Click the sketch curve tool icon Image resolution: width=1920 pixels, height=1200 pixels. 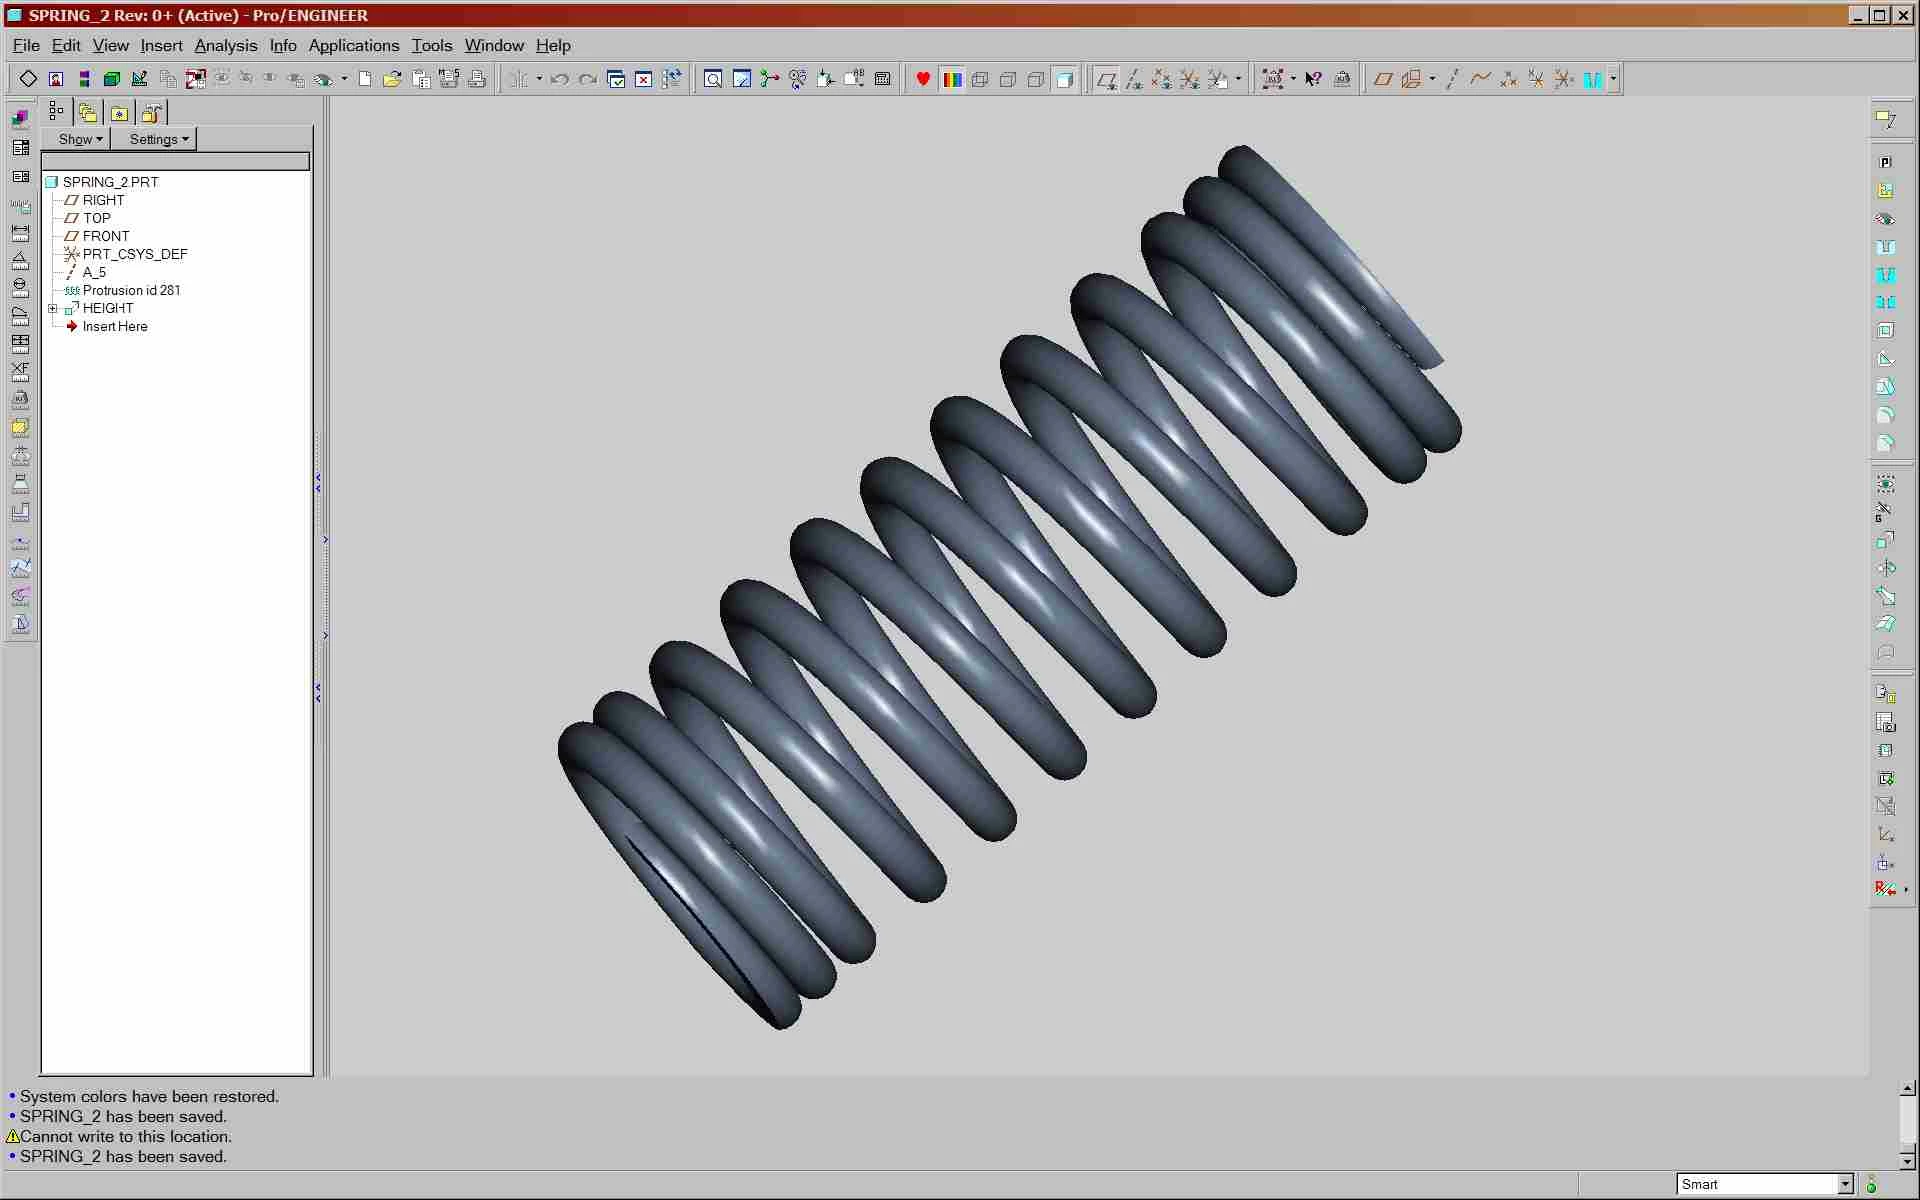point(1480,79)
